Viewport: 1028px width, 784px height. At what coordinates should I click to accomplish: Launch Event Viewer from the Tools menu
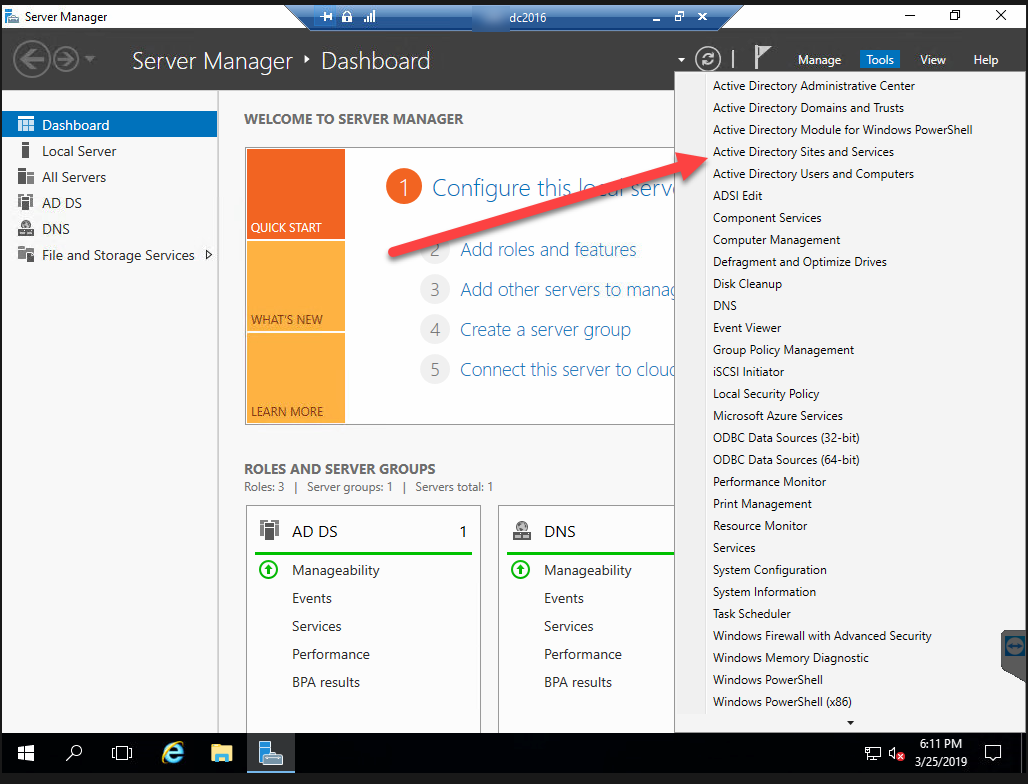point(747,328)
